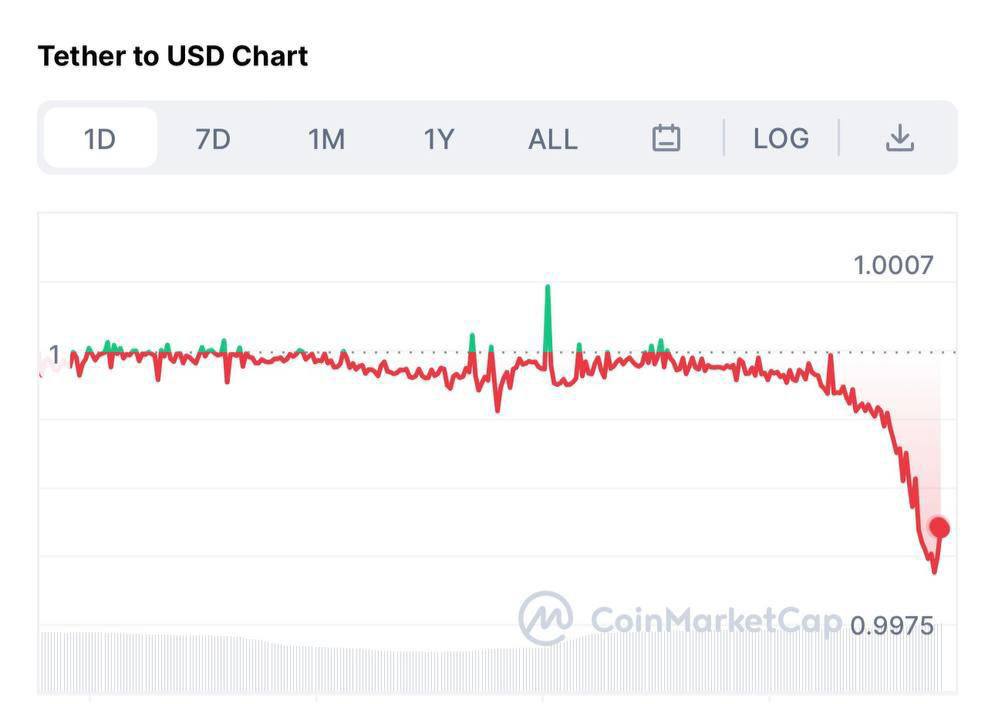Screen dimensions: 995x704
Task: Switch to the 7D time range
Action: click(213, 138)
